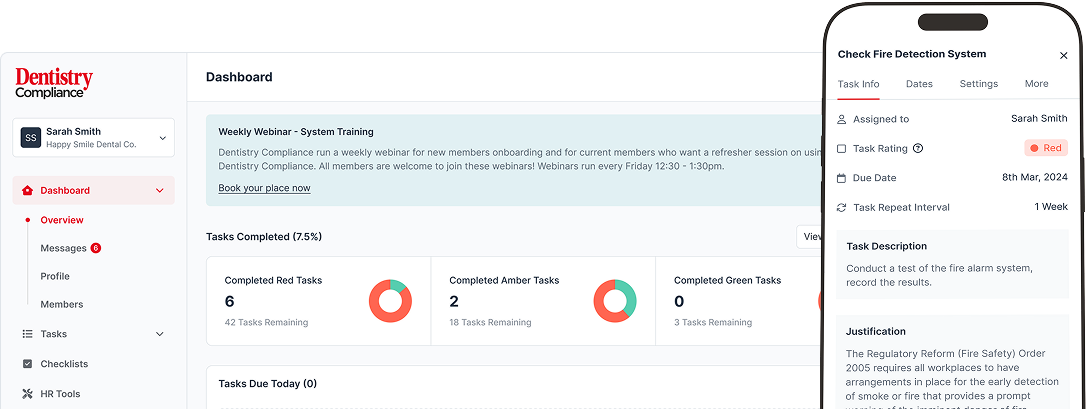This screenshot has height=409, width=1088.
Task: Click the Sarah Smith assignee value
Action: point(1039,119)
